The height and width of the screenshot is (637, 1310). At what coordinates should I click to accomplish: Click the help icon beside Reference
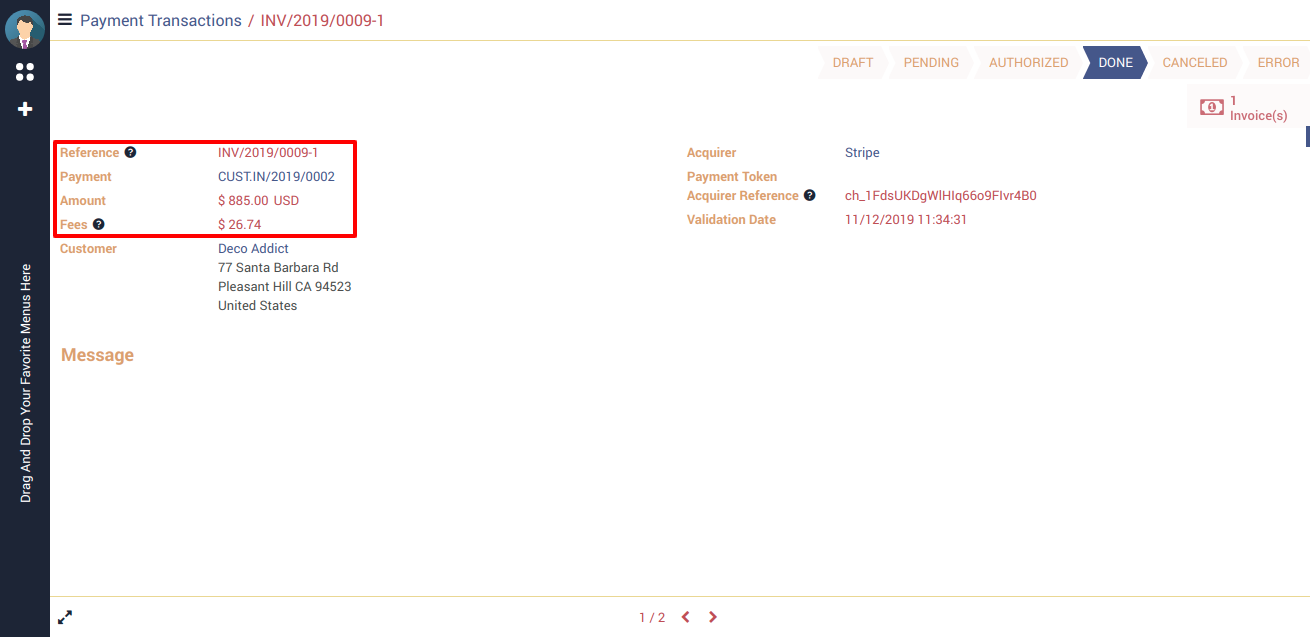point(130,153)
